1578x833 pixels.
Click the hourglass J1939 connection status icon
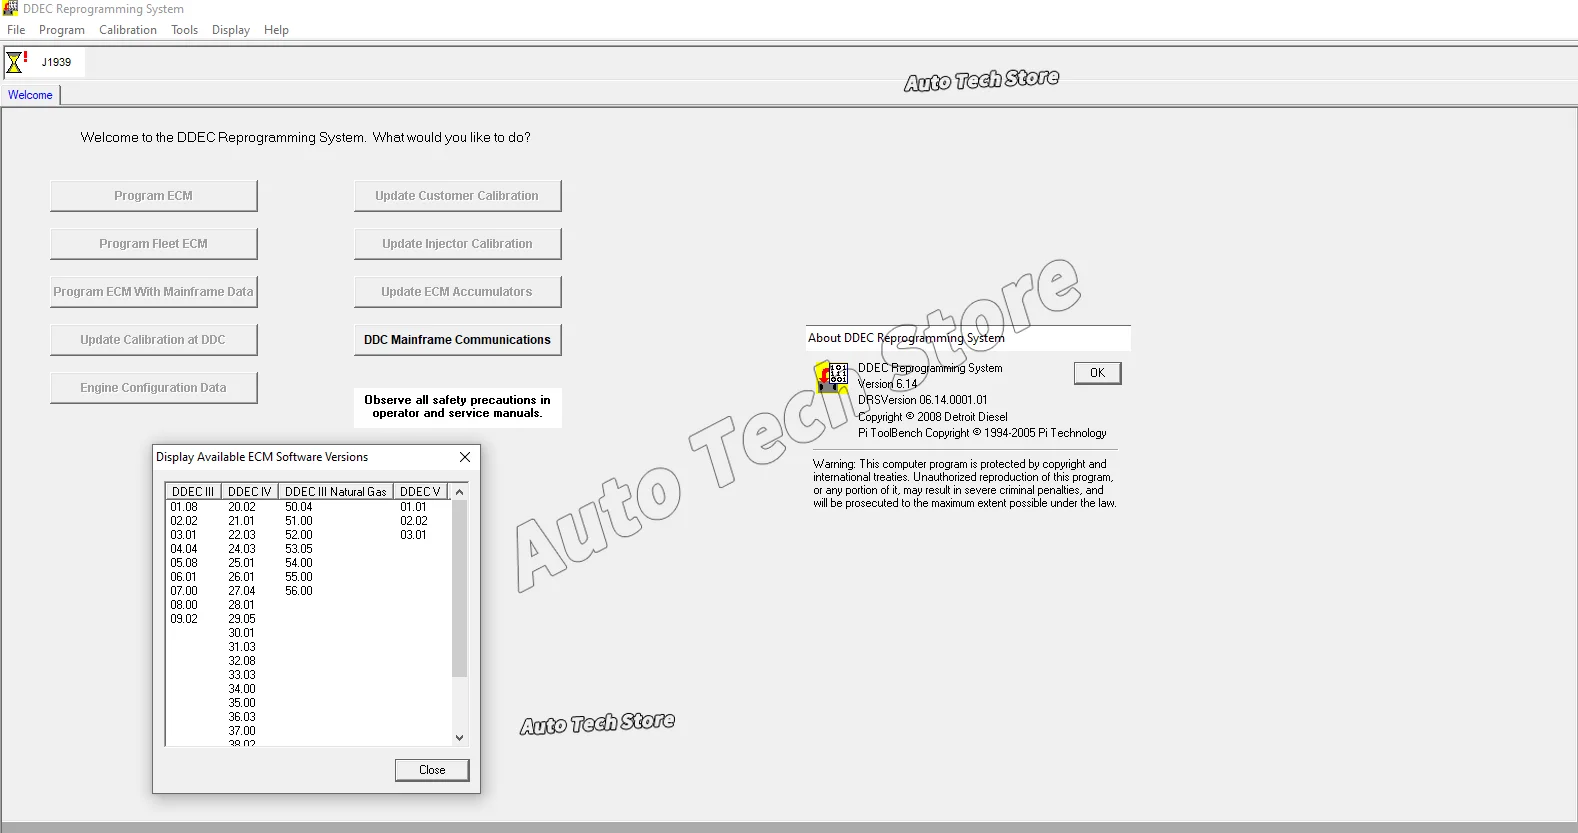[16, 62]
